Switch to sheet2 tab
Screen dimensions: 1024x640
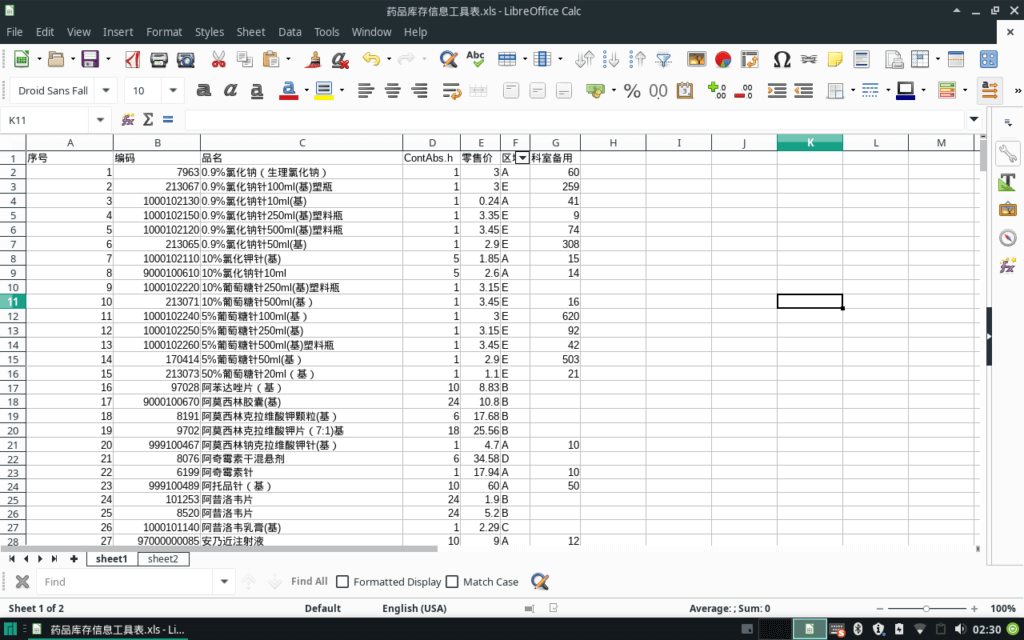coord(163,559)
